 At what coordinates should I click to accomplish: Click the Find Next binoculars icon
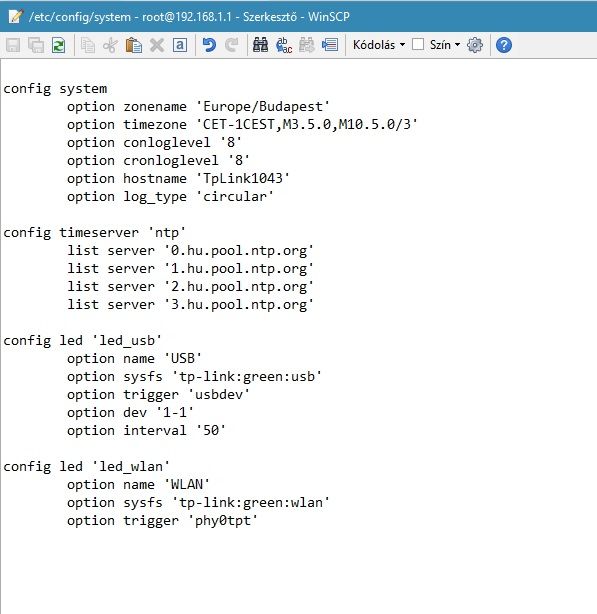(x=307, y=45)
